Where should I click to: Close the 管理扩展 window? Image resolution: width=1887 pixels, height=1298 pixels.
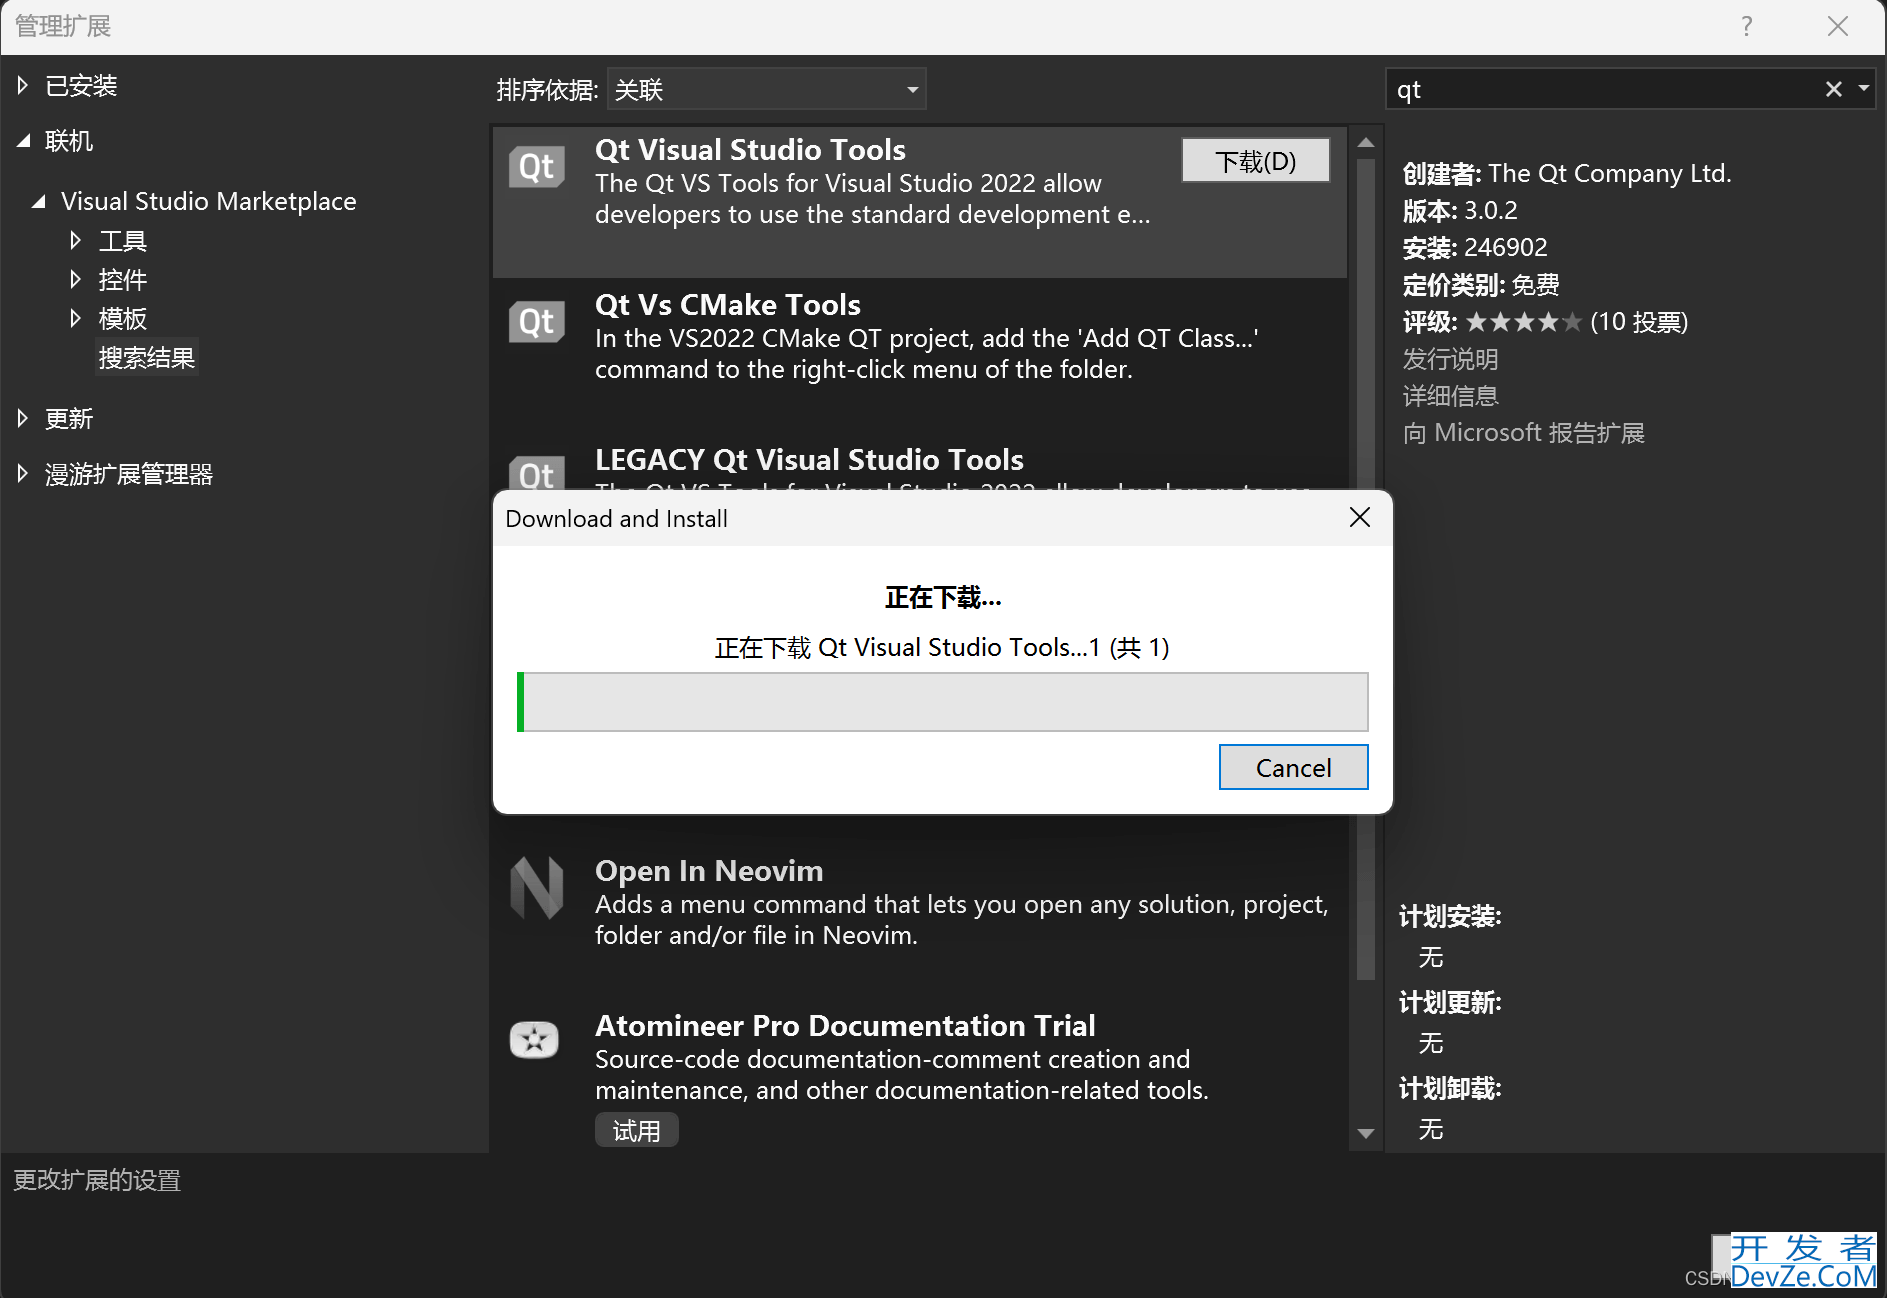coord(1838,26)
